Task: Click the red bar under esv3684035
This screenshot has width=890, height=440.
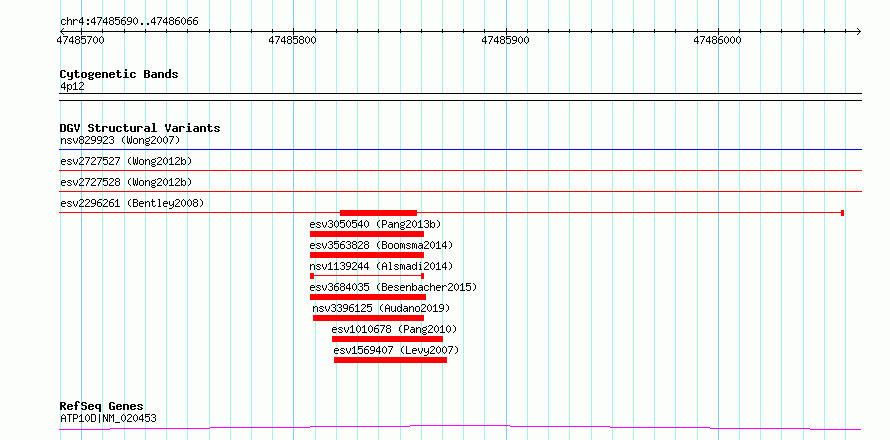Action: (368, 297)
